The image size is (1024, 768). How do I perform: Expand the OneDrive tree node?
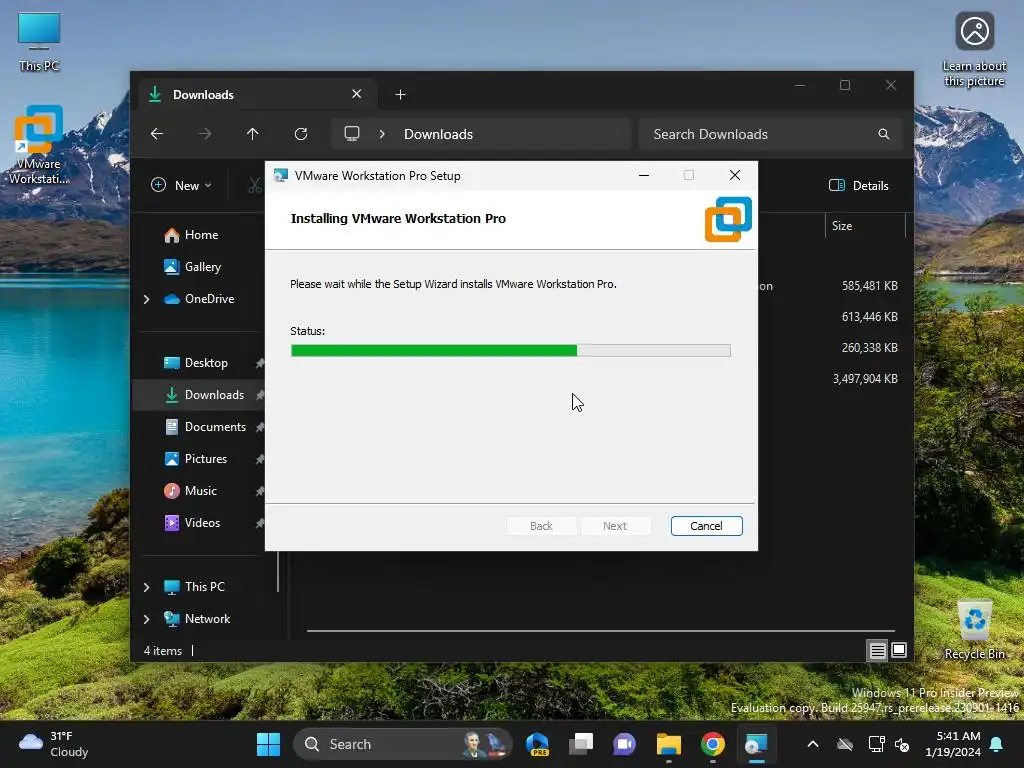146,299
